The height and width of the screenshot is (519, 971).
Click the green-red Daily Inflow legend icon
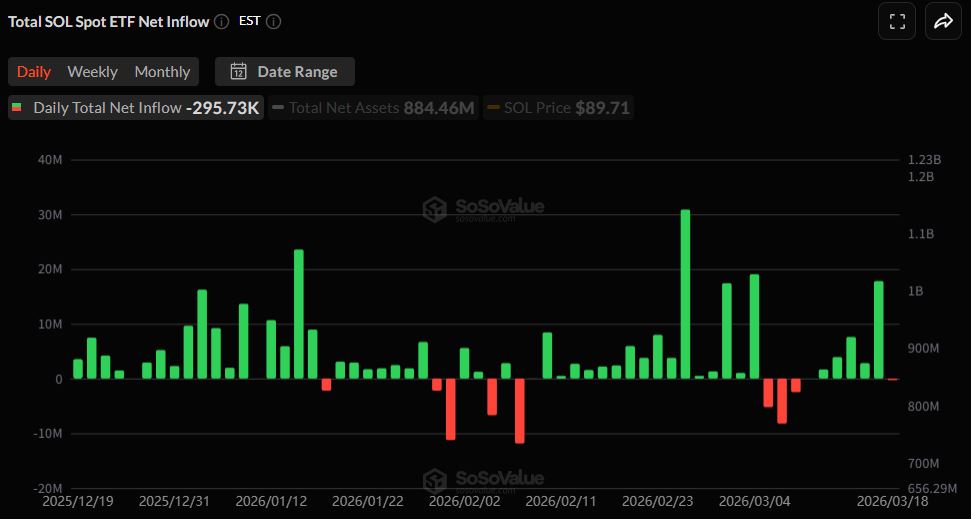(x=17, y=108)
